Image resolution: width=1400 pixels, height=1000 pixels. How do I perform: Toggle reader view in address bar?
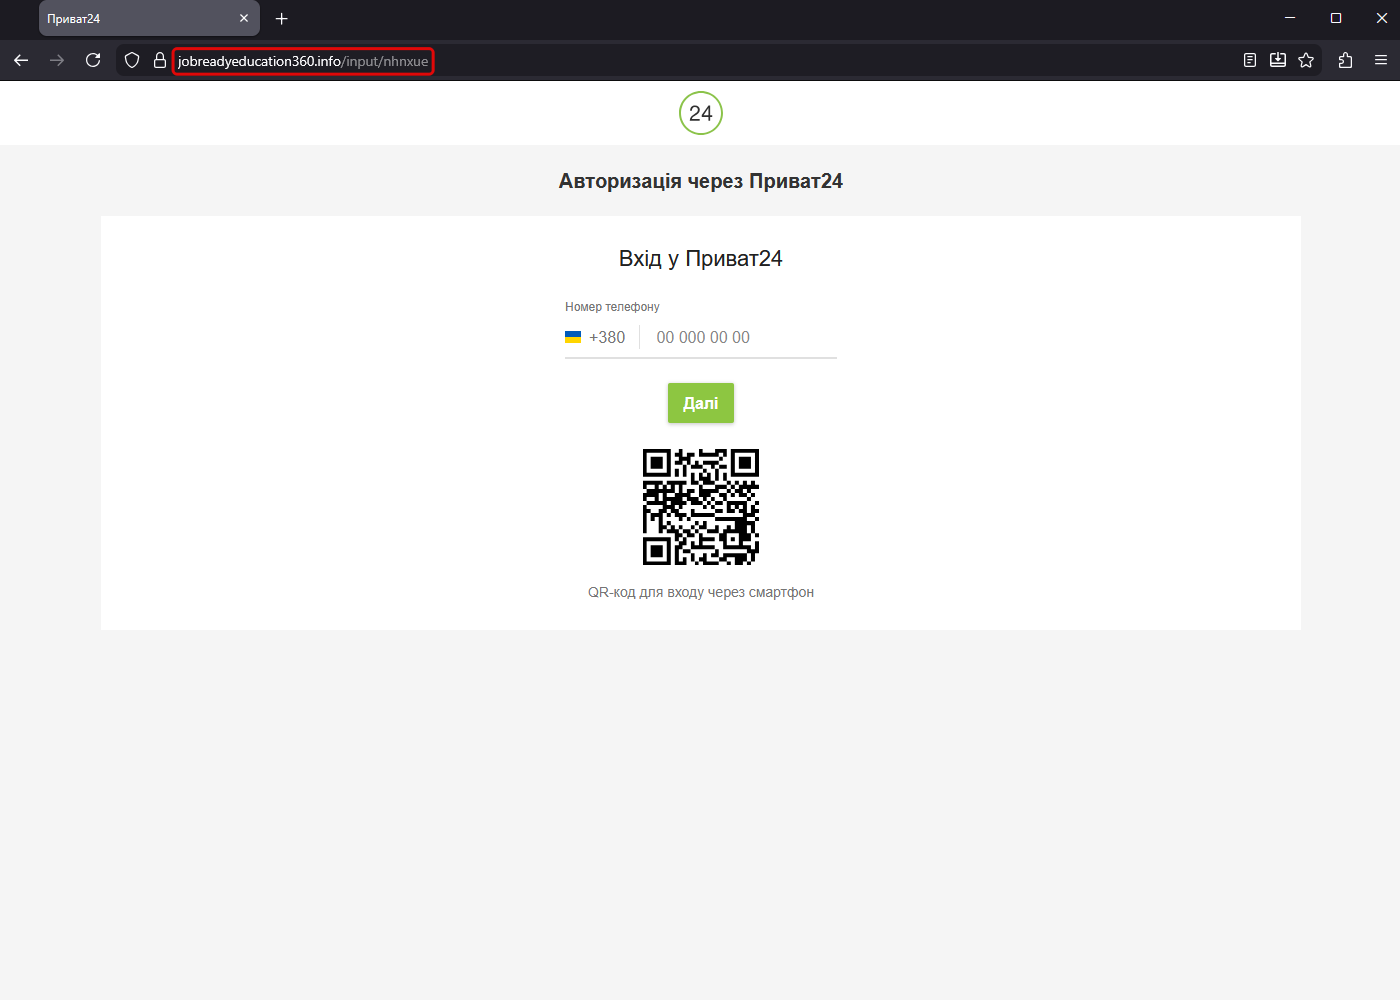[1249, 61]
